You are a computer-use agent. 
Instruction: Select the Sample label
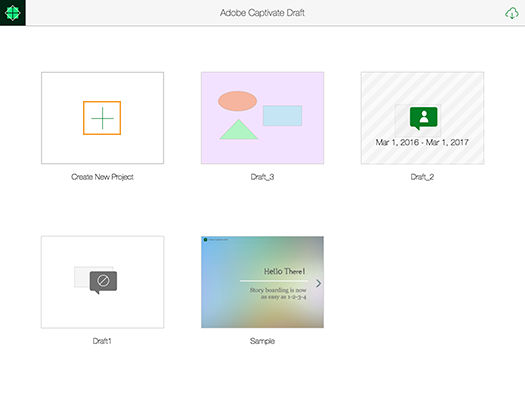click(x=262, y=341)
